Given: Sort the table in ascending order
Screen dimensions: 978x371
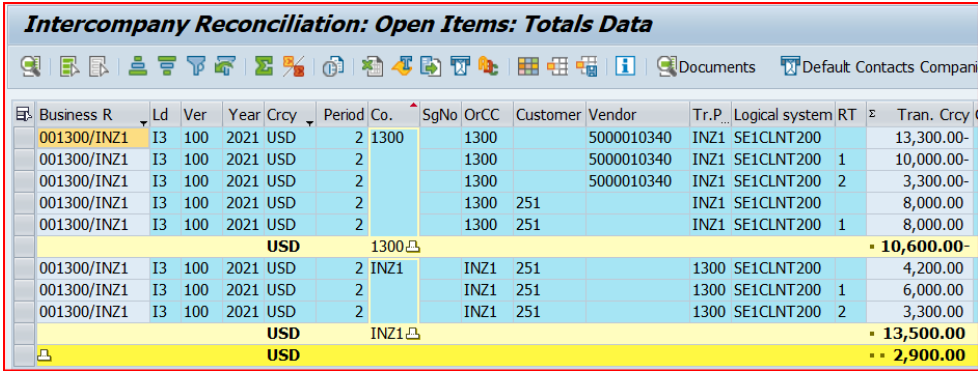Looking at the screenshot, I should (137, 66).
